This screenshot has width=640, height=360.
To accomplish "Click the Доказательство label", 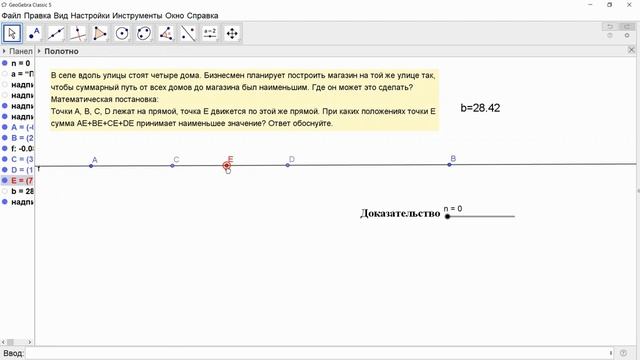I will coord(400,213).
